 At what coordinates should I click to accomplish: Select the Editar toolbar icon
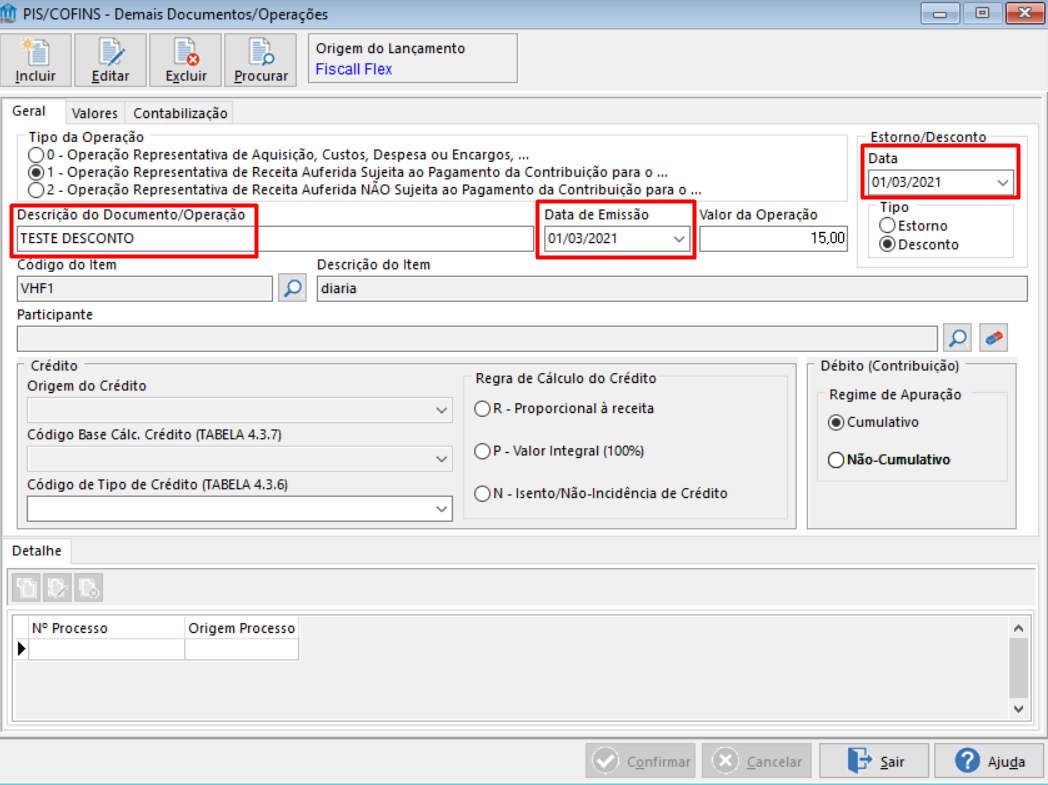[110, 60]
